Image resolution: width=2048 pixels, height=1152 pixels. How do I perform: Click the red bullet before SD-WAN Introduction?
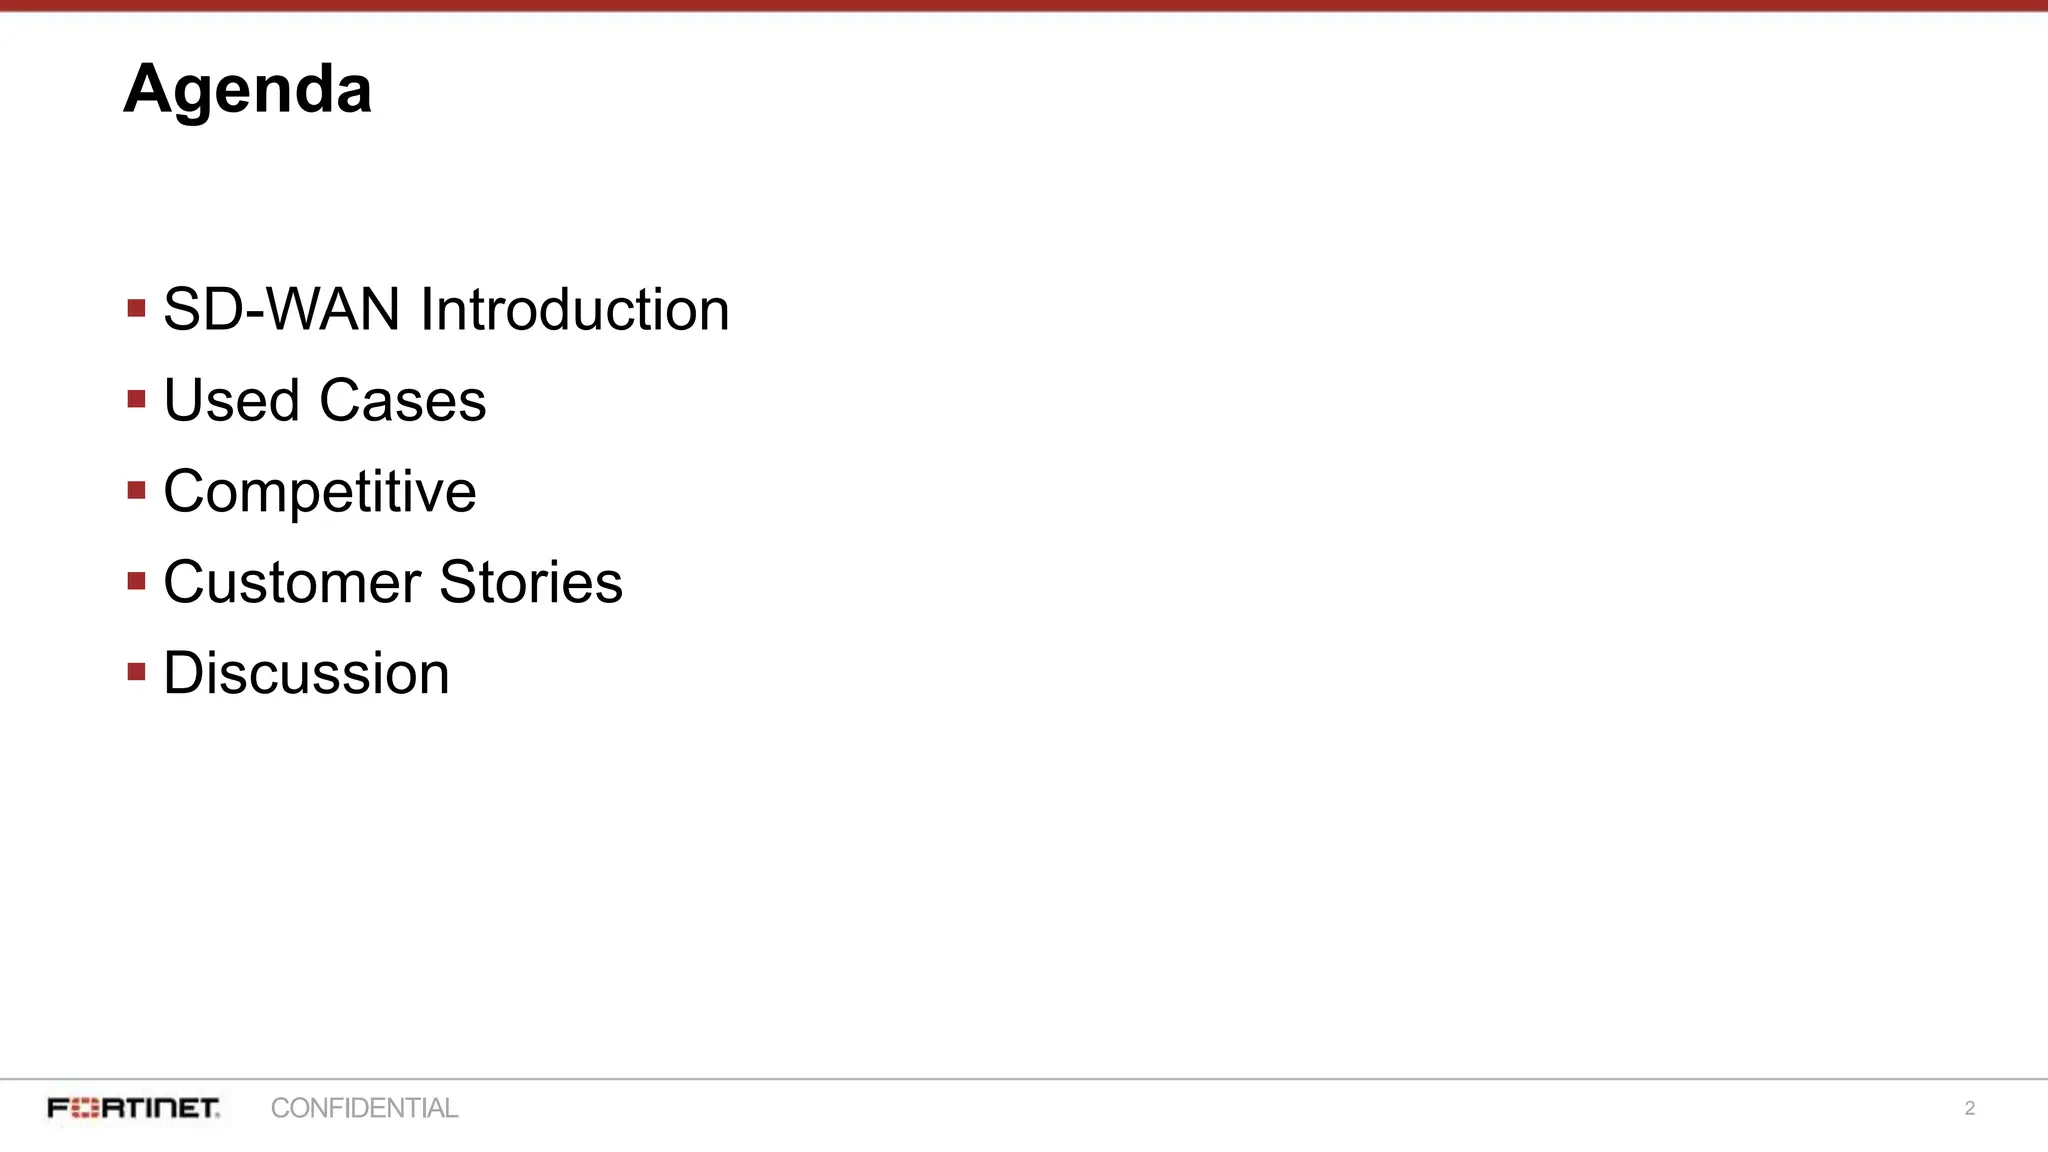click(137, 308)
